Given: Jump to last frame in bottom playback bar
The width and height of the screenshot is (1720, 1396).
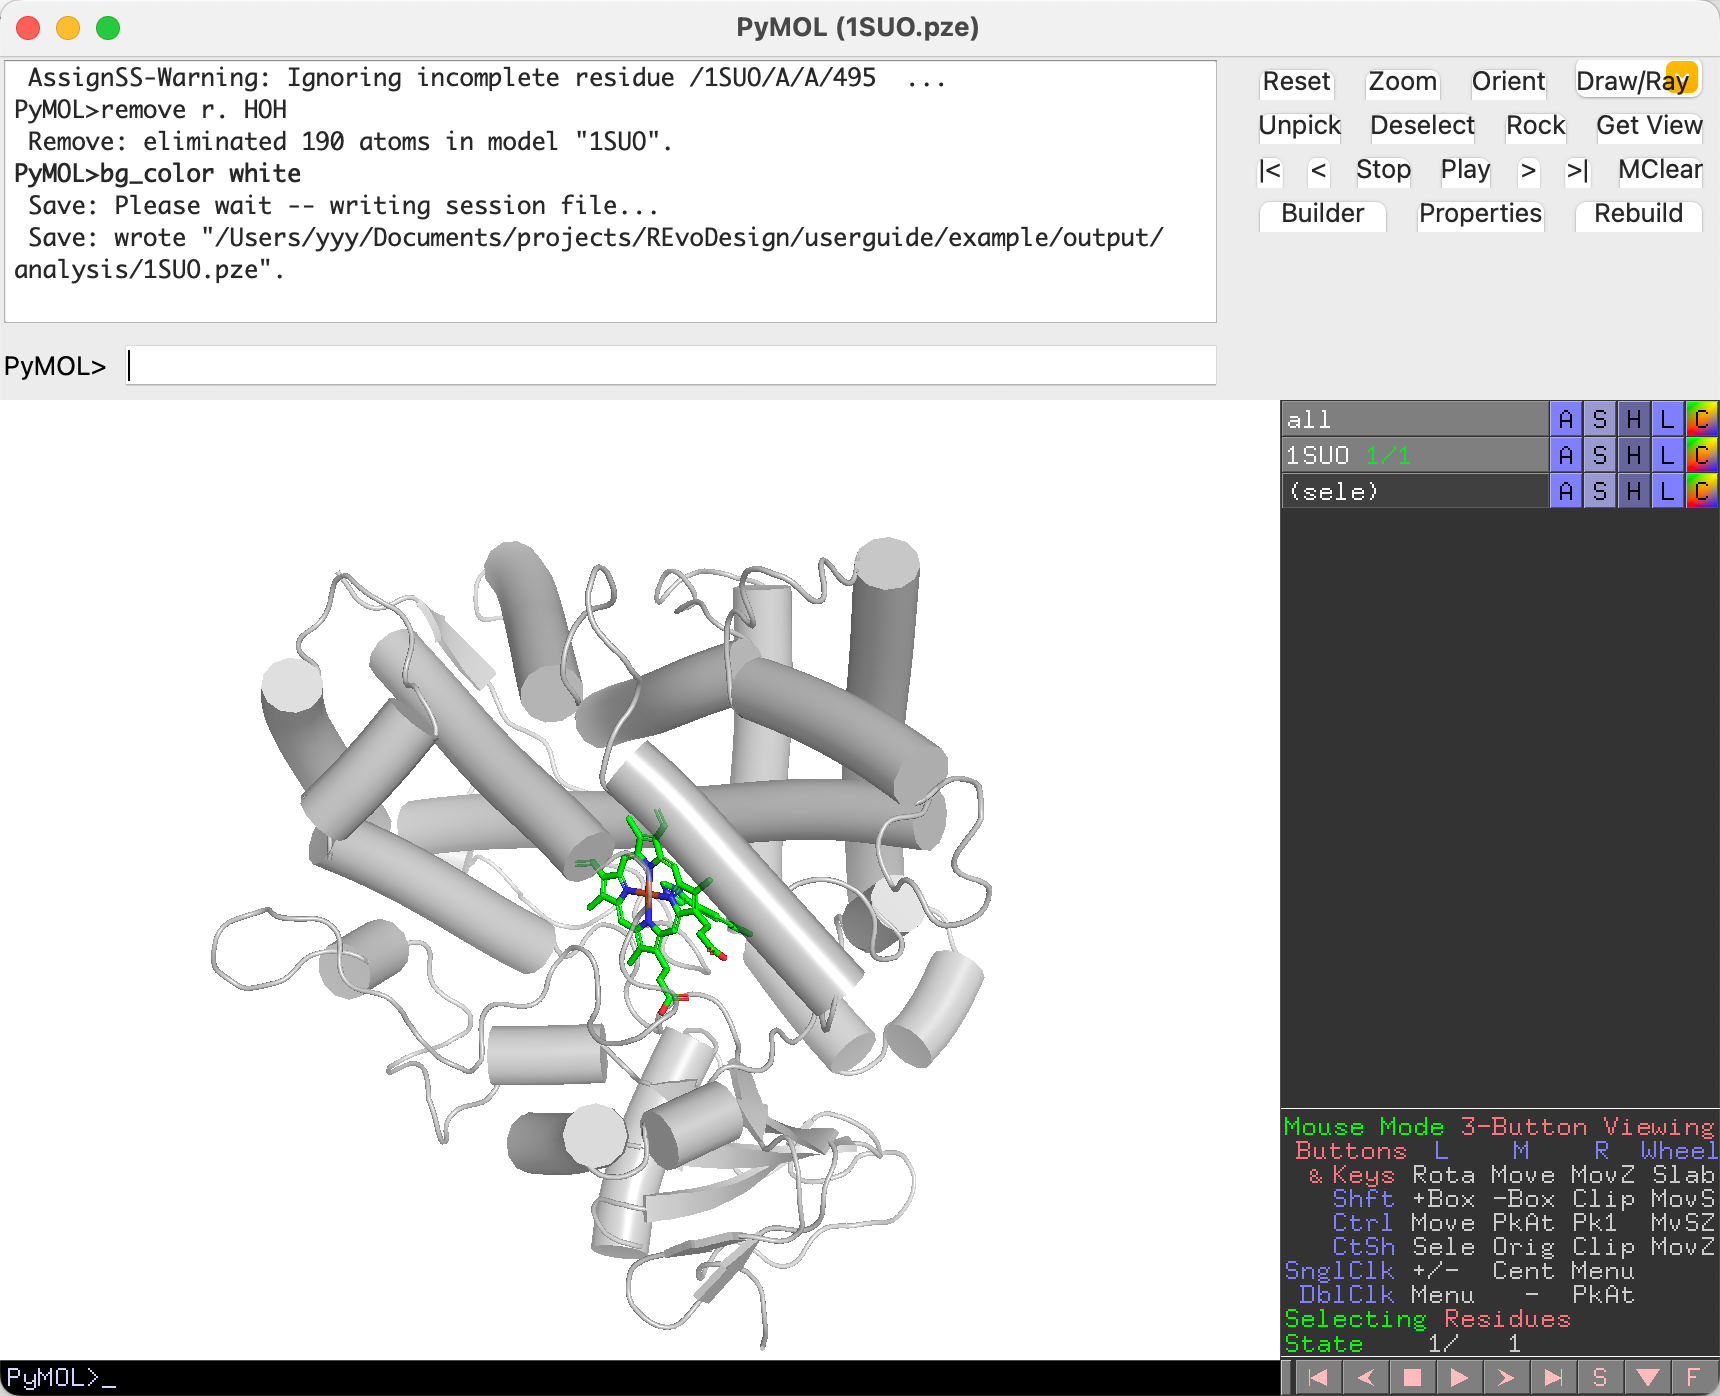Looking at the screenshot, I should 1553,1377.
